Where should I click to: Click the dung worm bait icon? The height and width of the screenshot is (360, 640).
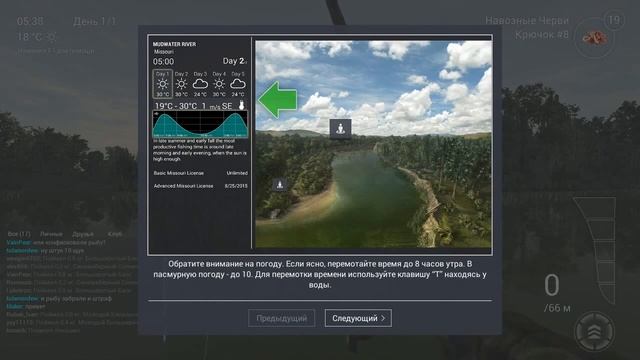pos(594,38)
